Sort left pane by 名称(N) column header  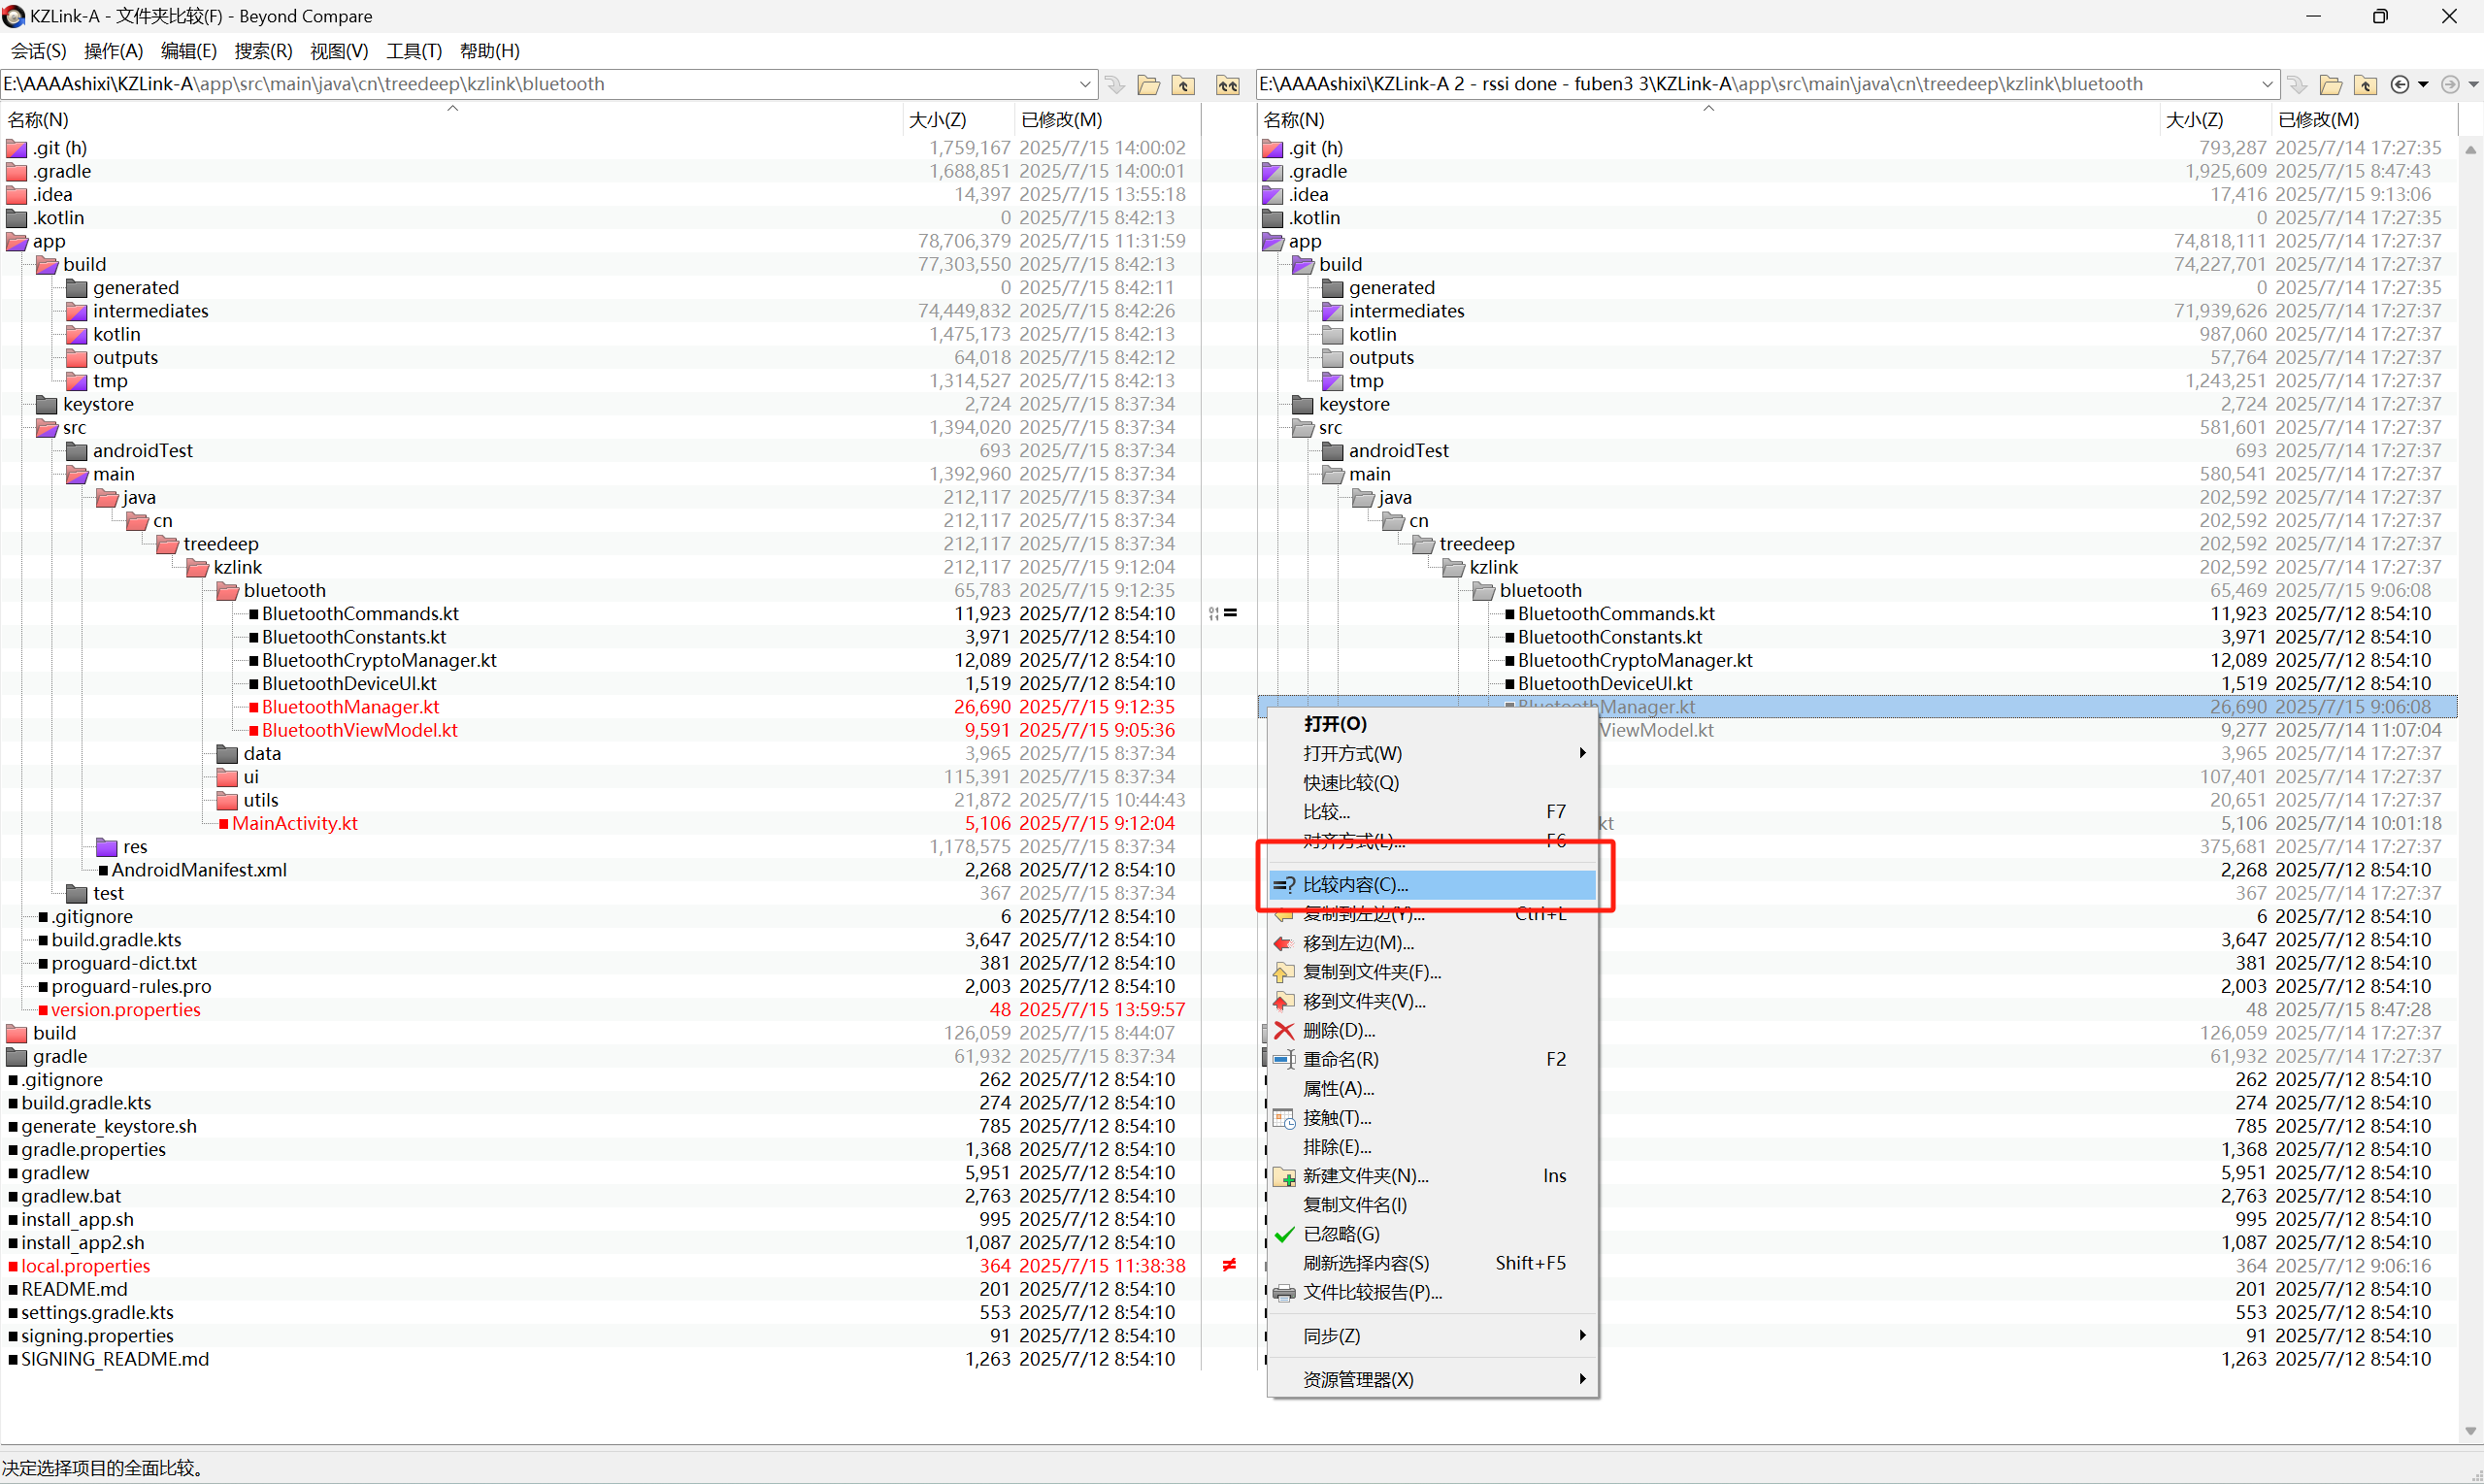[x=452, y=119]
